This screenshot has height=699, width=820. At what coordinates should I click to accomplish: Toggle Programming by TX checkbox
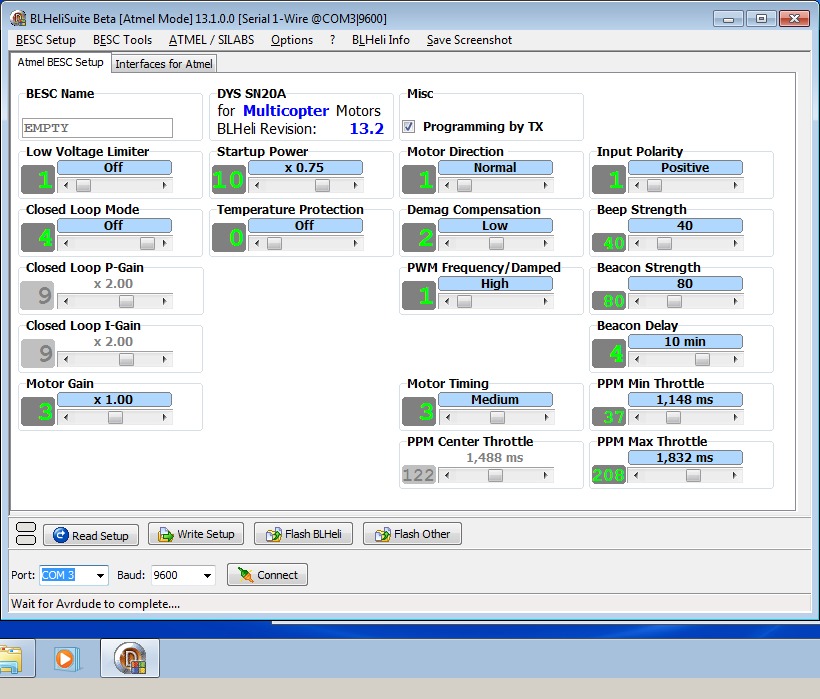pyautogui.click(x=408, y=127)
